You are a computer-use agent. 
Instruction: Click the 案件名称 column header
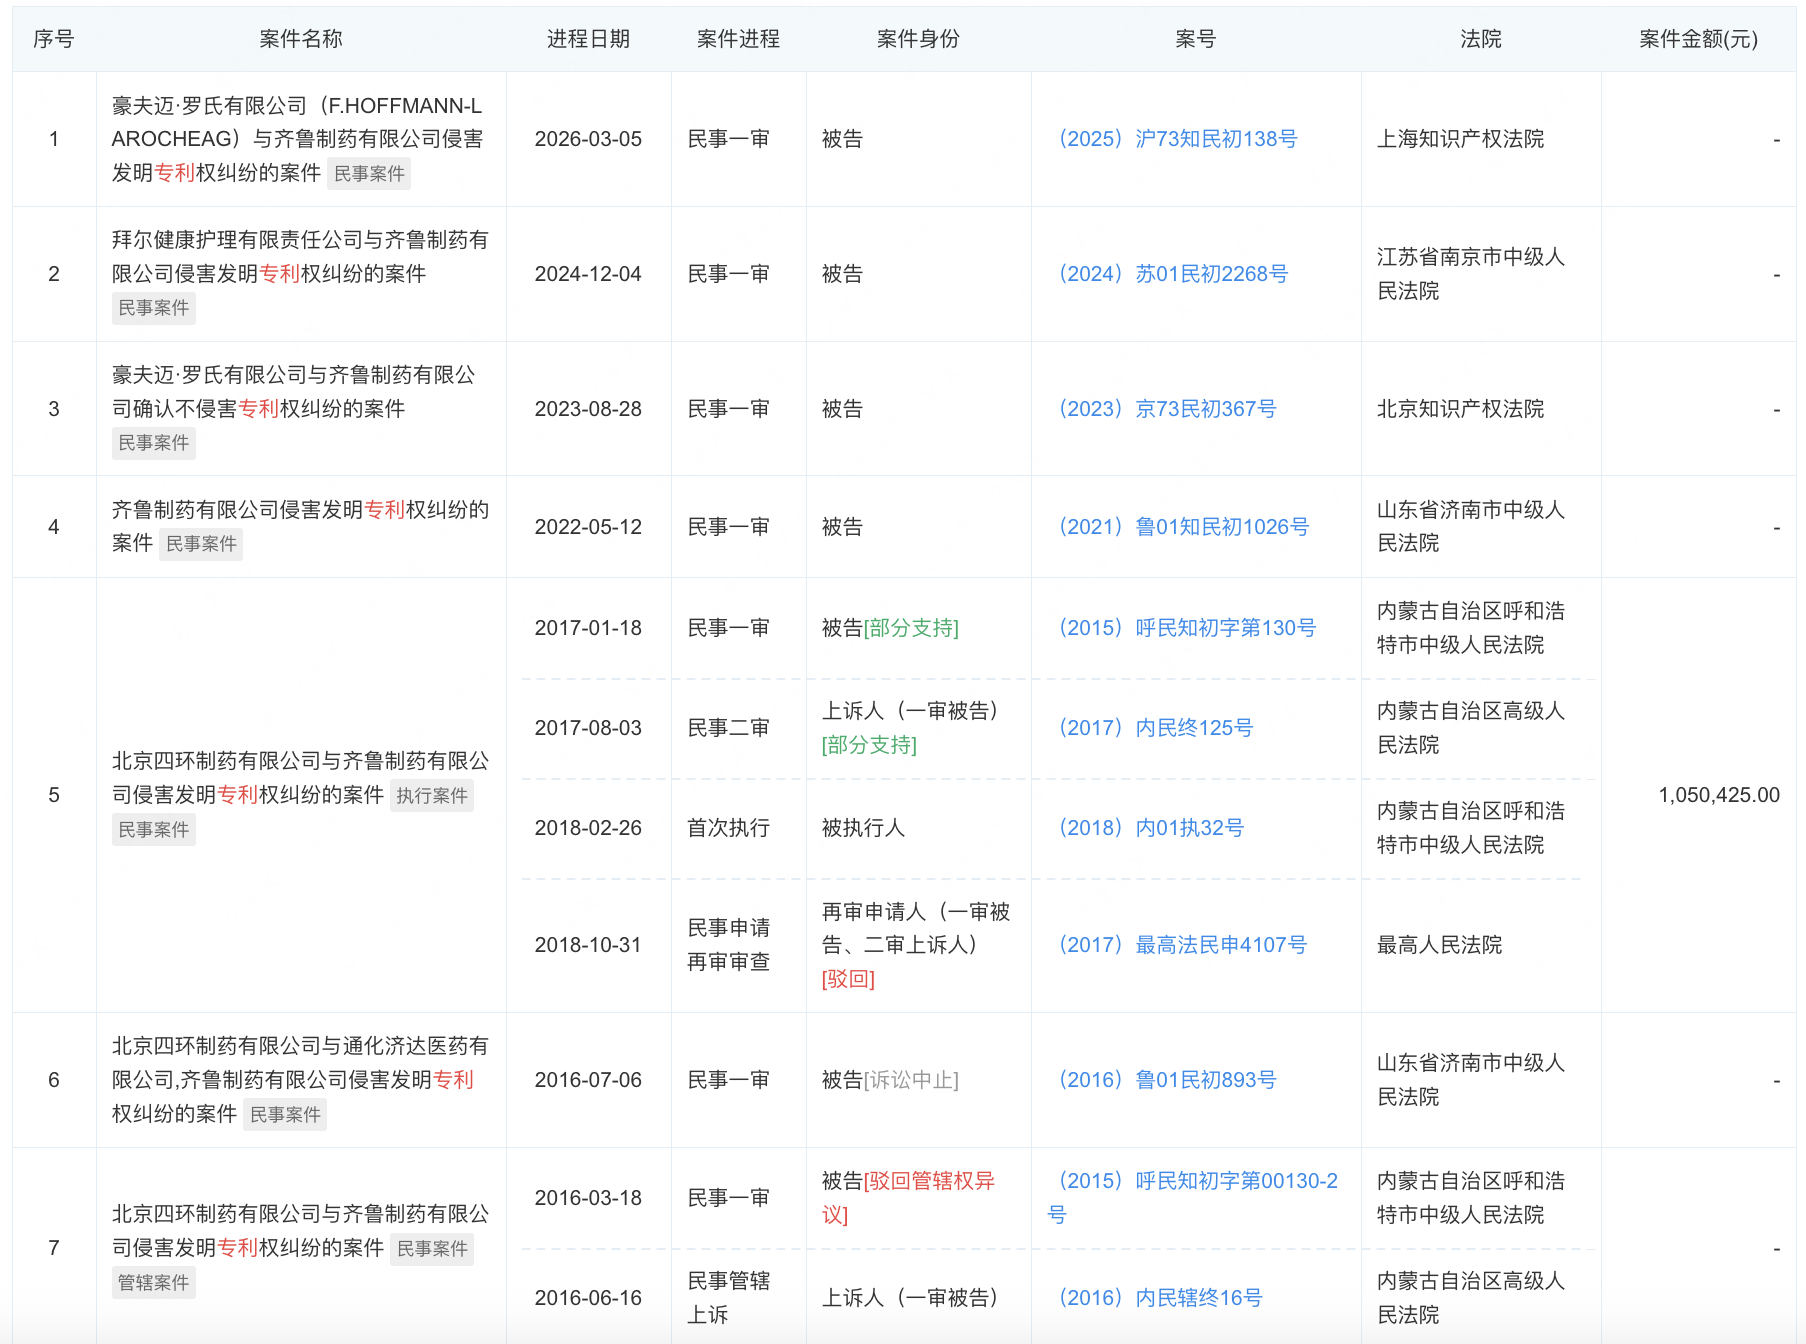click(301, 39)
